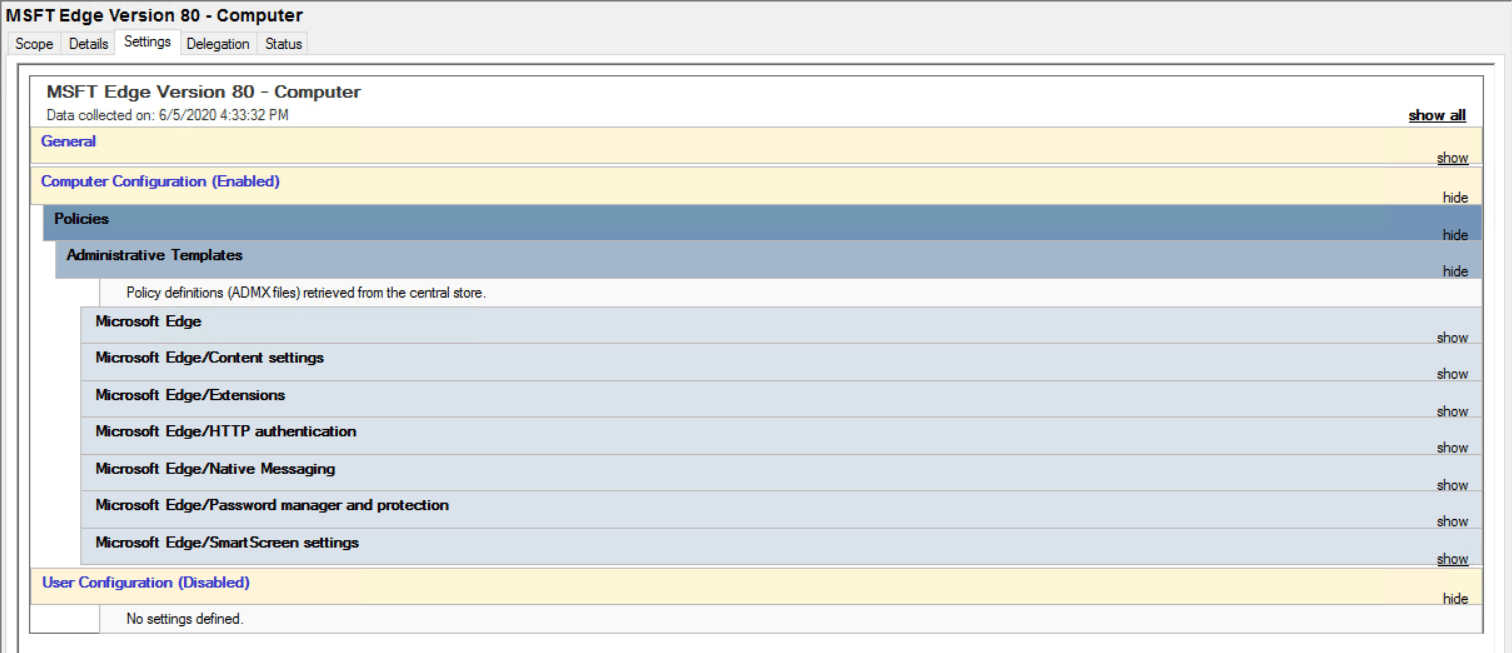Show the General section
The width and height of the screenshot is (1512, 653).
point(1452,158)
